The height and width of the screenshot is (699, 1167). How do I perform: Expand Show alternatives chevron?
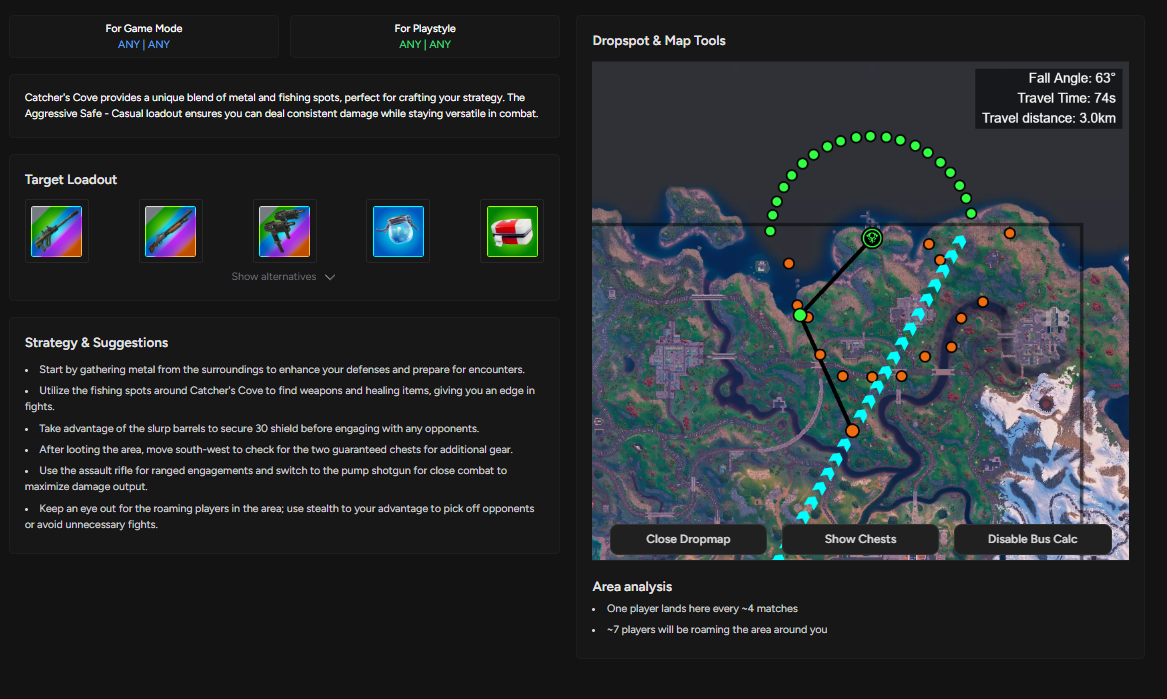(330, 277)
